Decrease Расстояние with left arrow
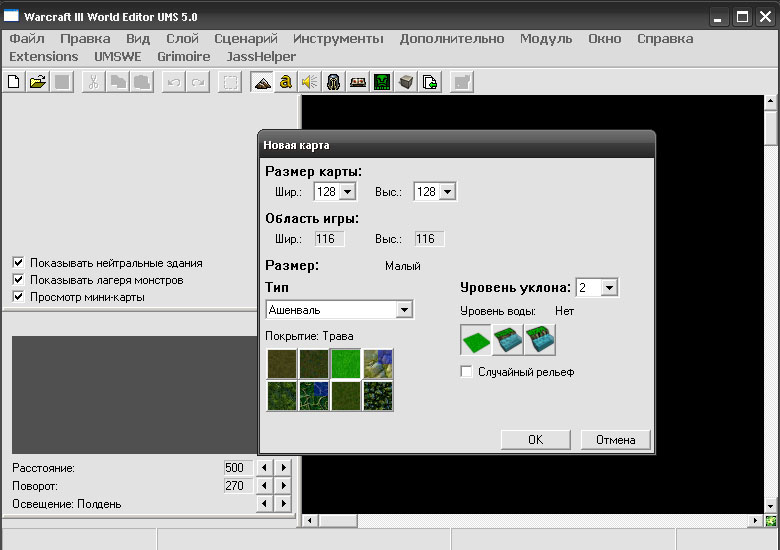Viewport: 780px width, 550px height. pyautogui.click(x=264, y=467)
